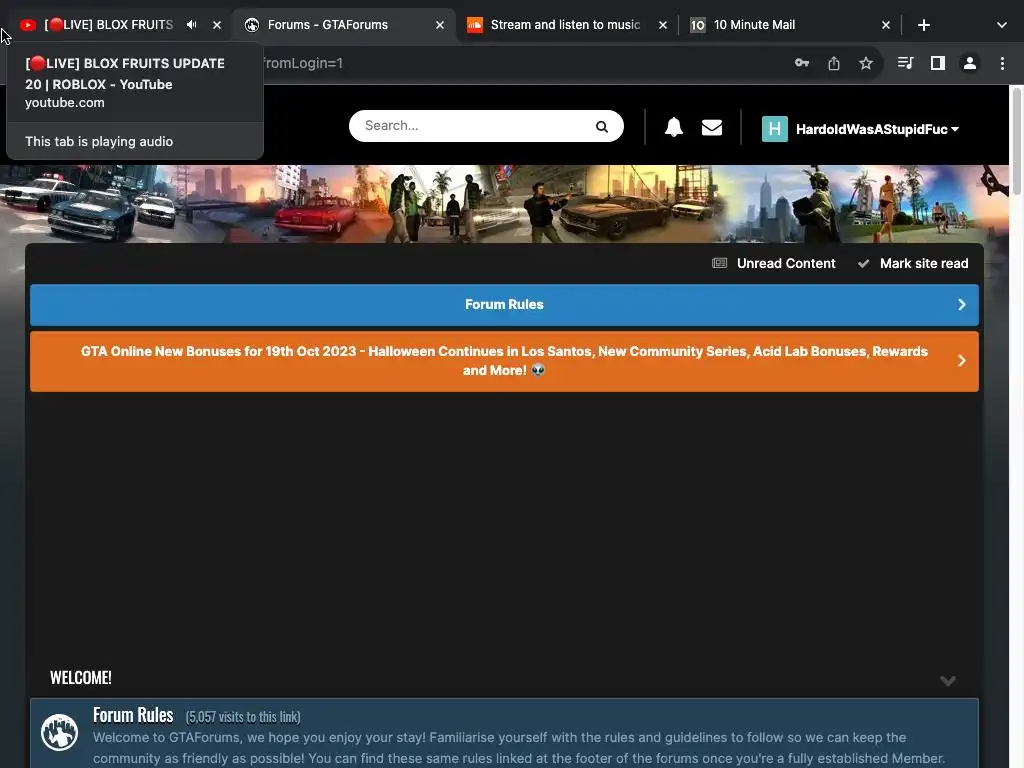Click the Forum Rules fist icon
The width and height of the screenshot is (1024, 768).
[59, 732]
